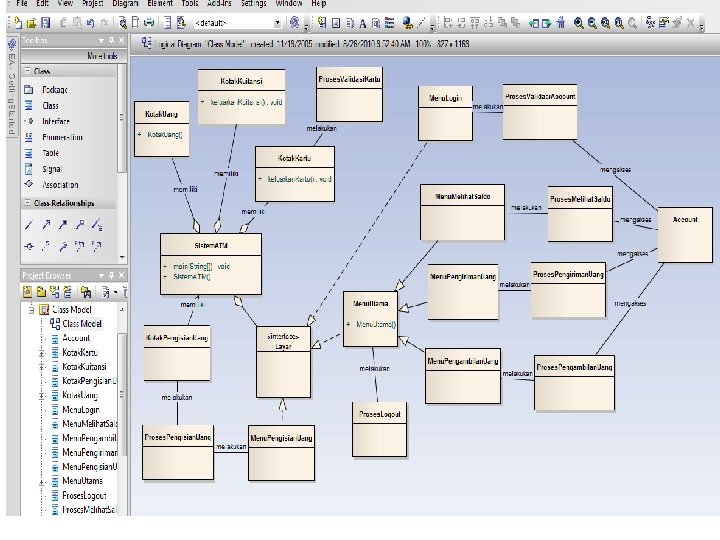Select ProsesLogout in Project Browser
This screenshot has height=540, width=720.
[x=84, y=496]
